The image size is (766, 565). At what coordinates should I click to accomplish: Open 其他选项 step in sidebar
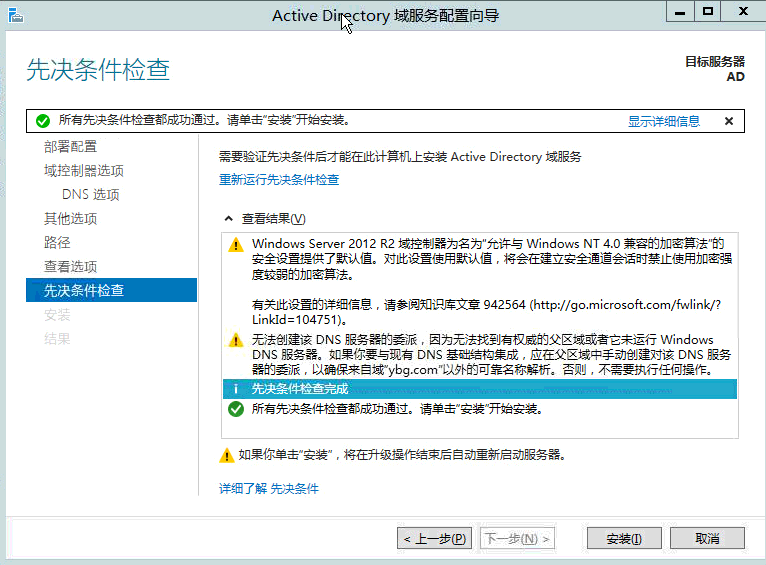(70, 219)
